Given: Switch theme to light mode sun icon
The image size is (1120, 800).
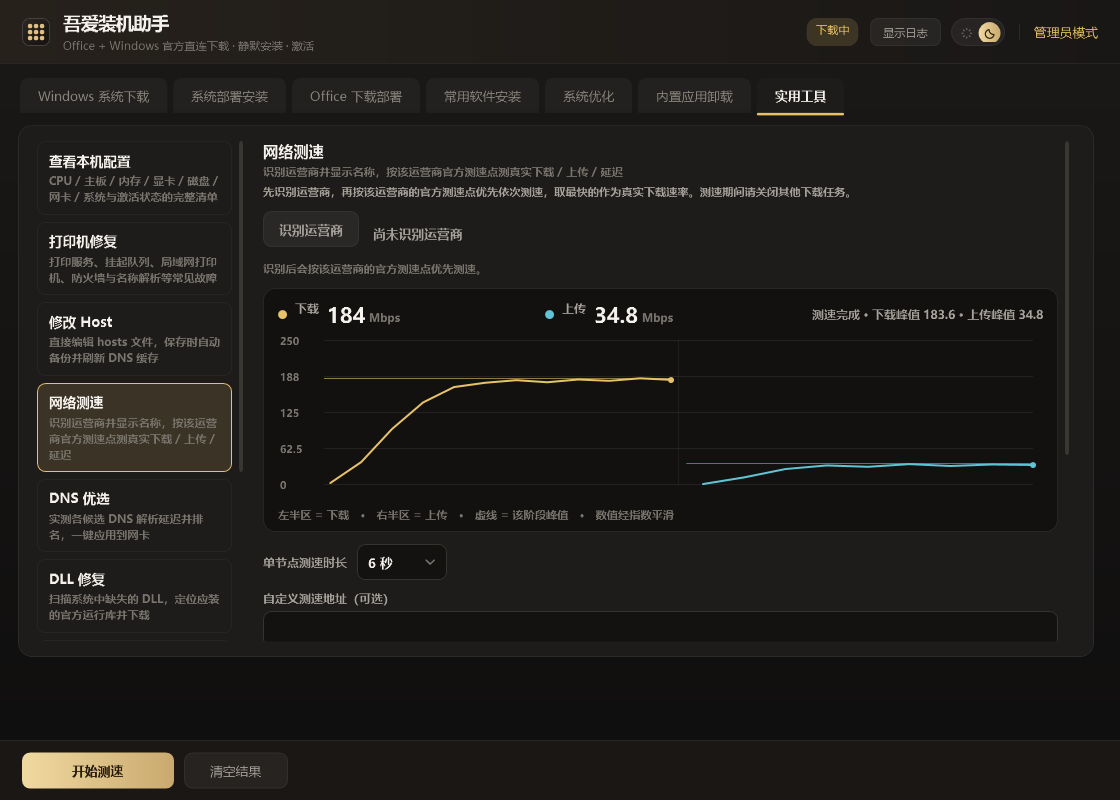Looking at the screenshot, I should (x=966, y=33).
